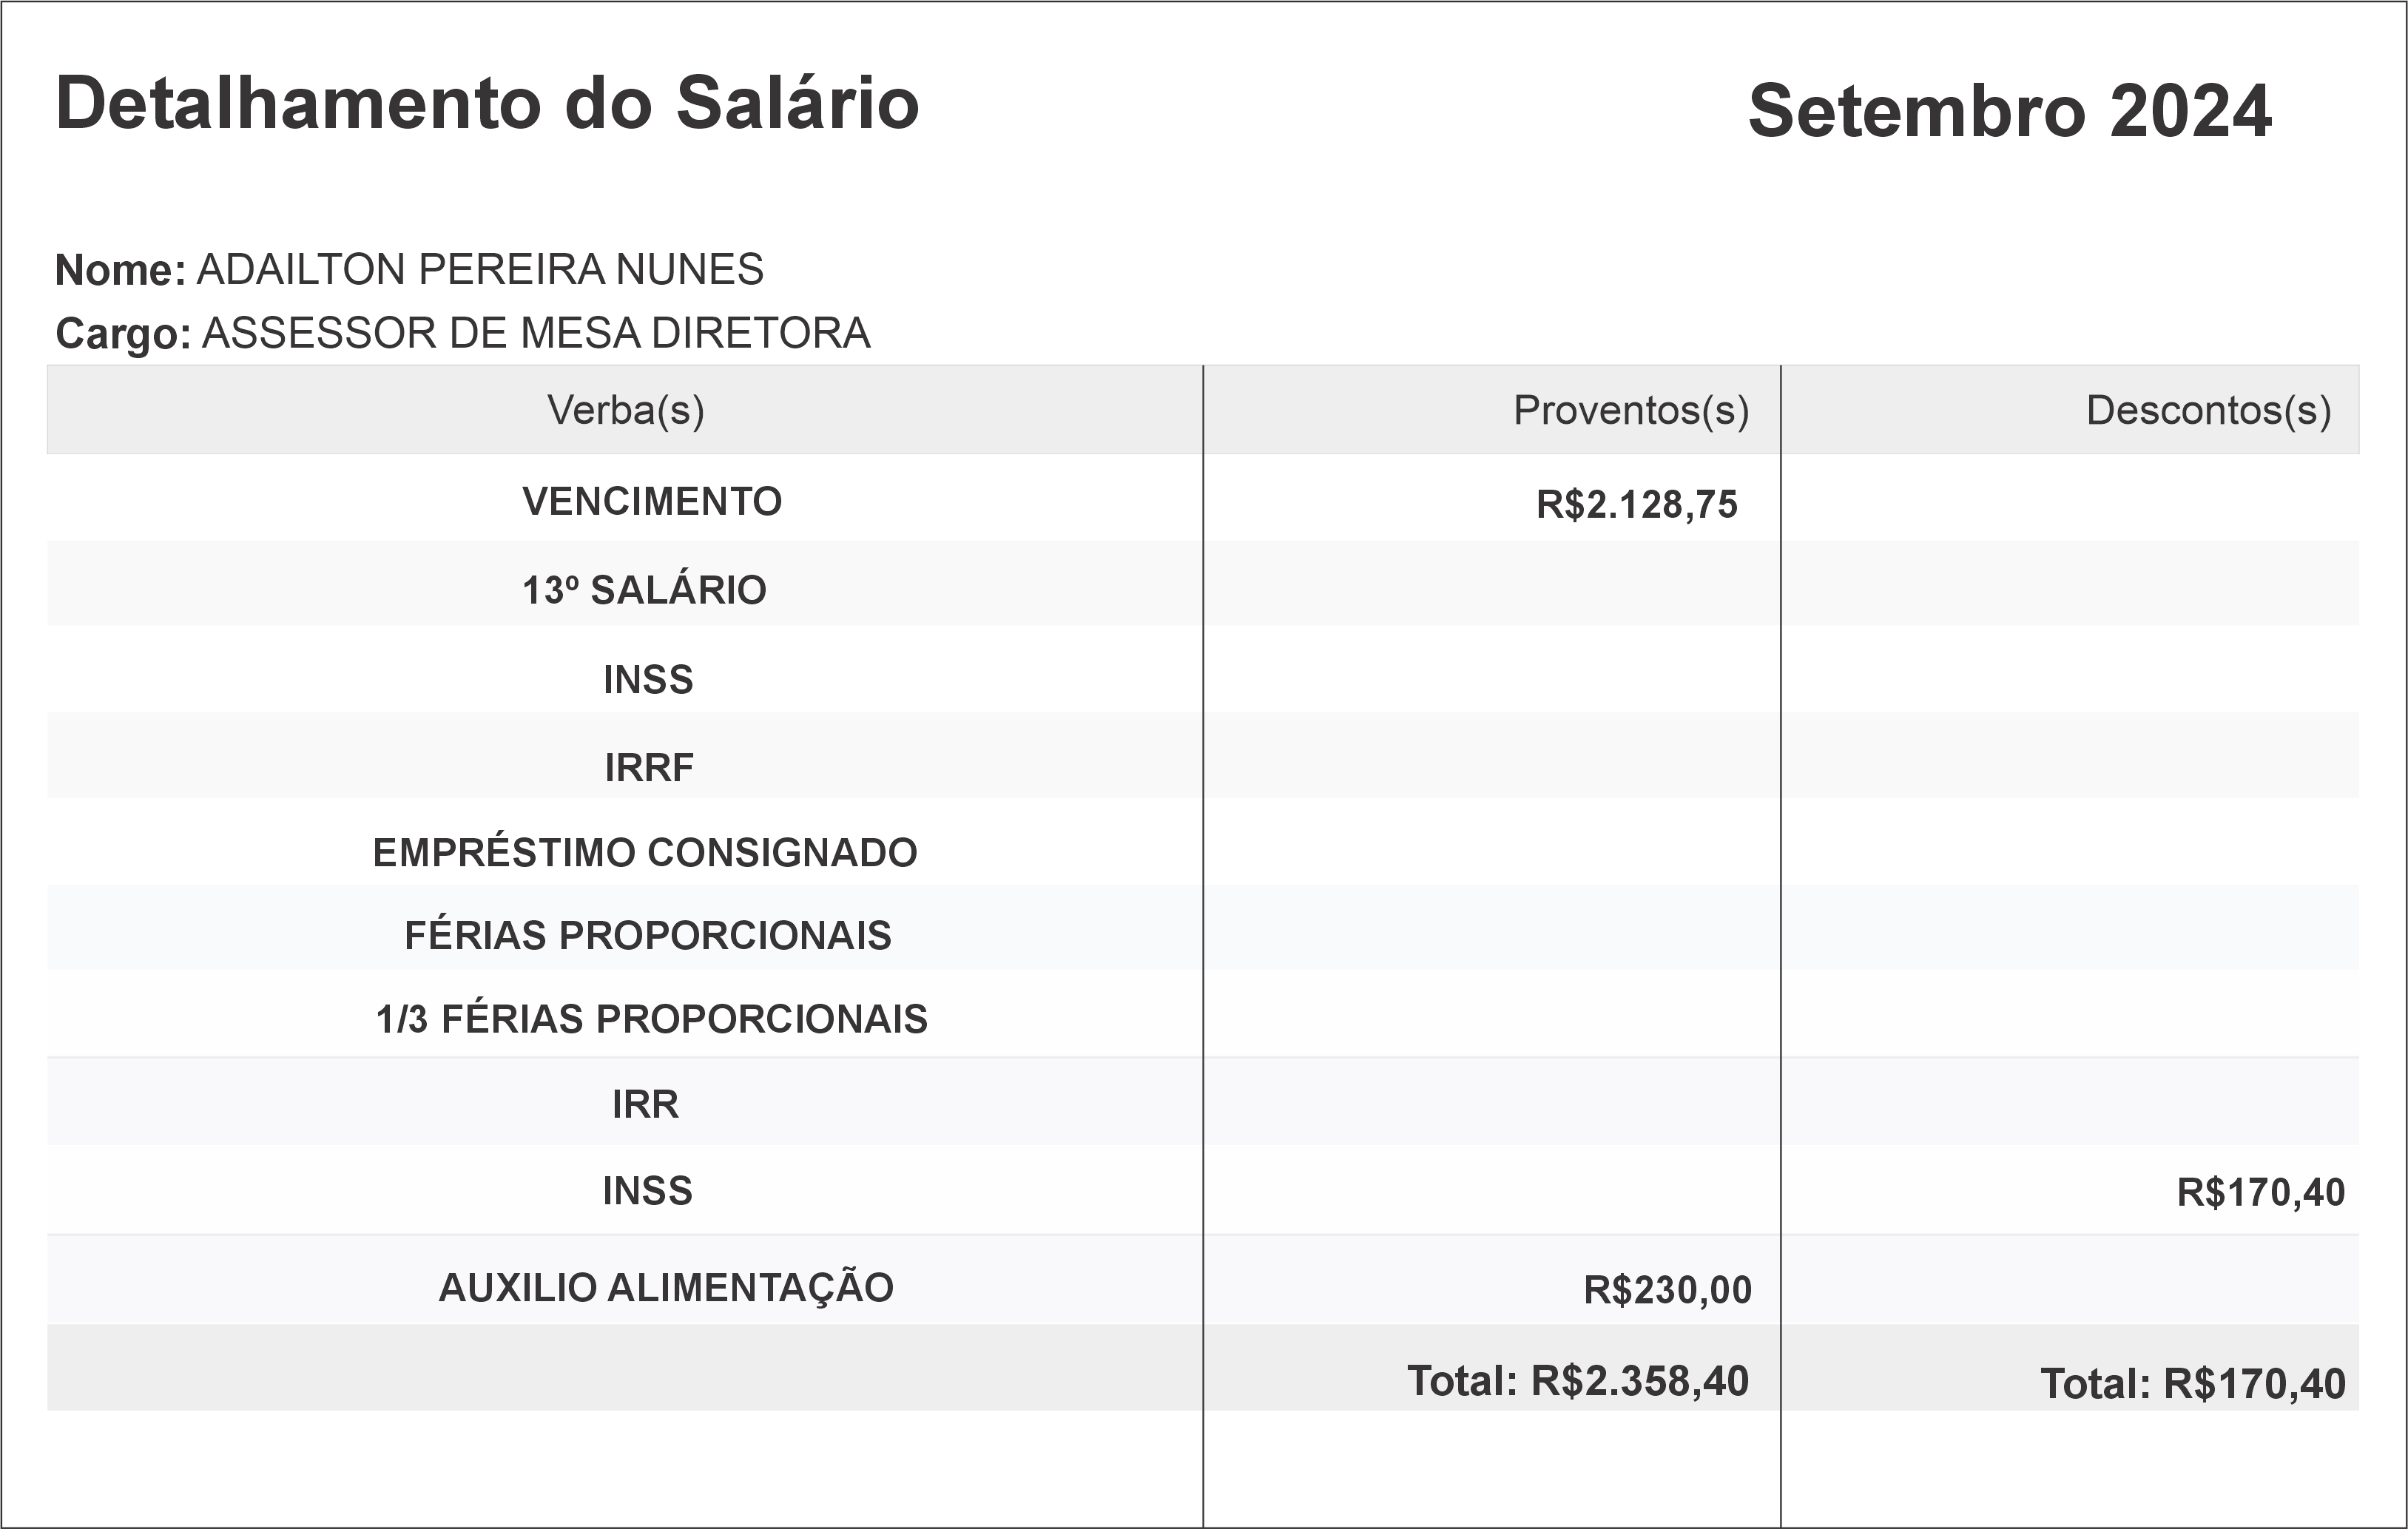Select the 1/3 FÉRIAS PROPORCIONAIS row label
Viewport: 2408px width, 1529px height.
coord(652,1020)
